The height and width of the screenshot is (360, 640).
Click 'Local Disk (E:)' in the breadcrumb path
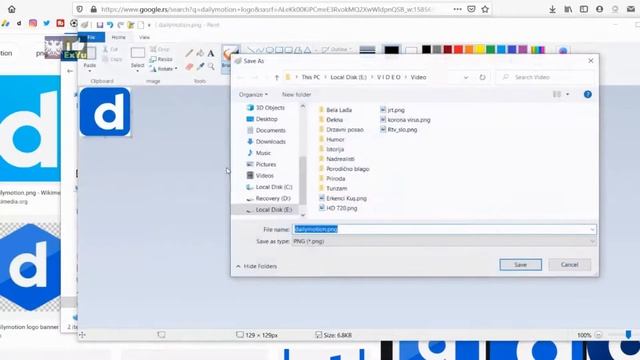(x=349, y=77)
